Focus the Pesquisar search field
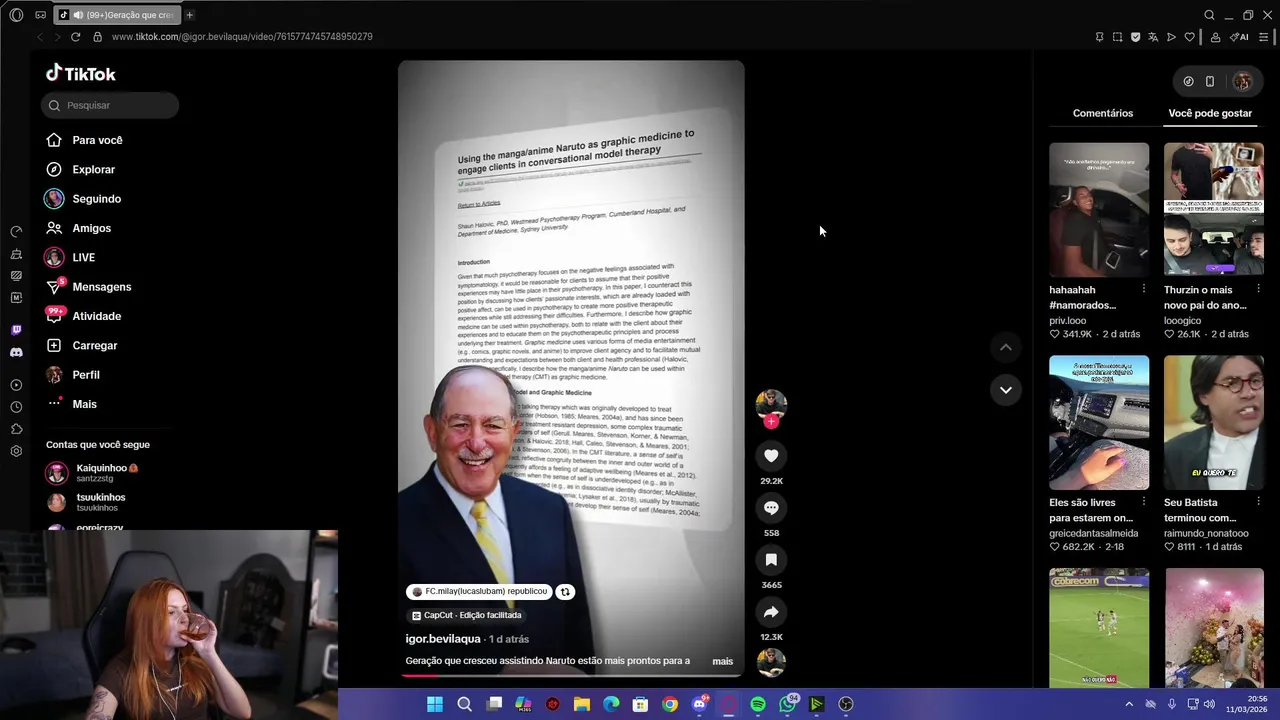 [x=110, y=105]
